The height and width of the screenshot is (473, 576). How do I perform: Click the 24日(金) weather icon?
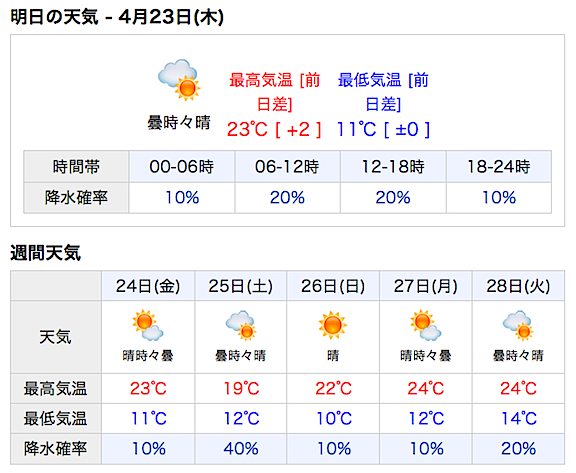tap(148, 325)
